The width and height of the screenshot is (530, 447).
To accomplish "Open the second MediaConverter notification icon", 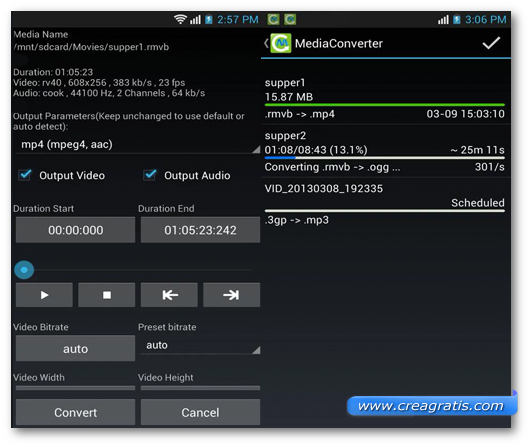I will coord(290,20).
